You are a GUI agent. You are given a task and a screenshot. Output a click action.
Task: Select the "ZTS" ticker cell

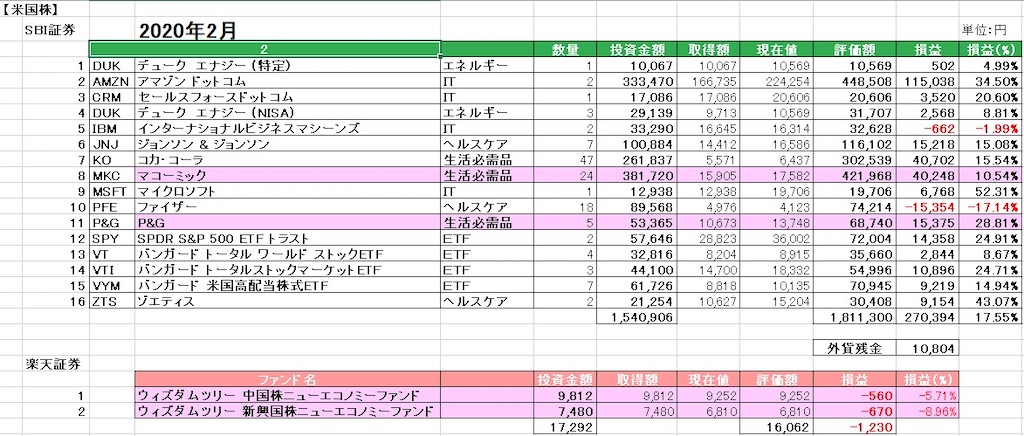click(112, 301)
